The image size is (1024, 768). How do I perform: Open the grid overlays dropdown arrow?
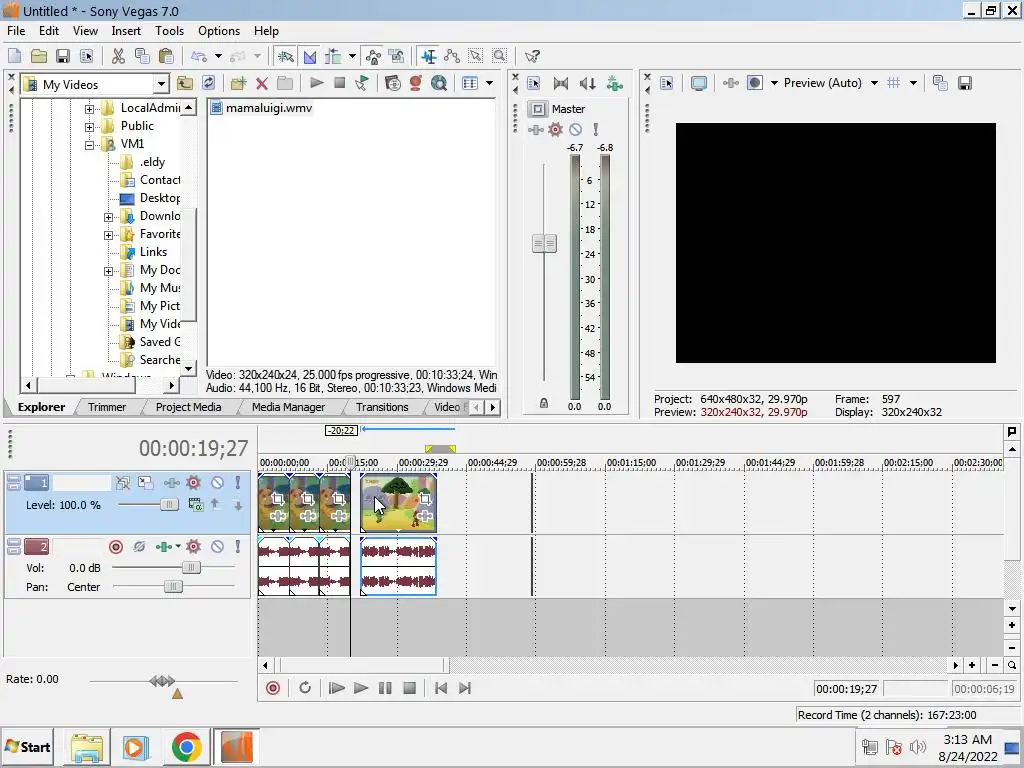point(913,83)
